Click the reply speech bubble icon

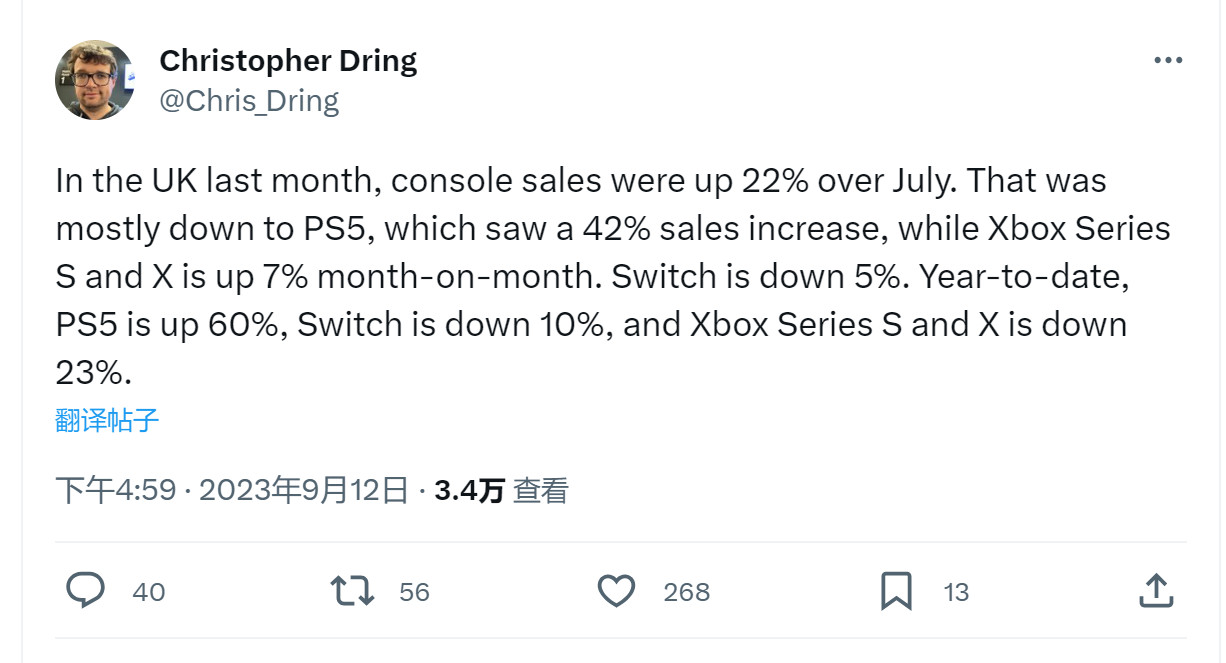click(x=86, y=591)
